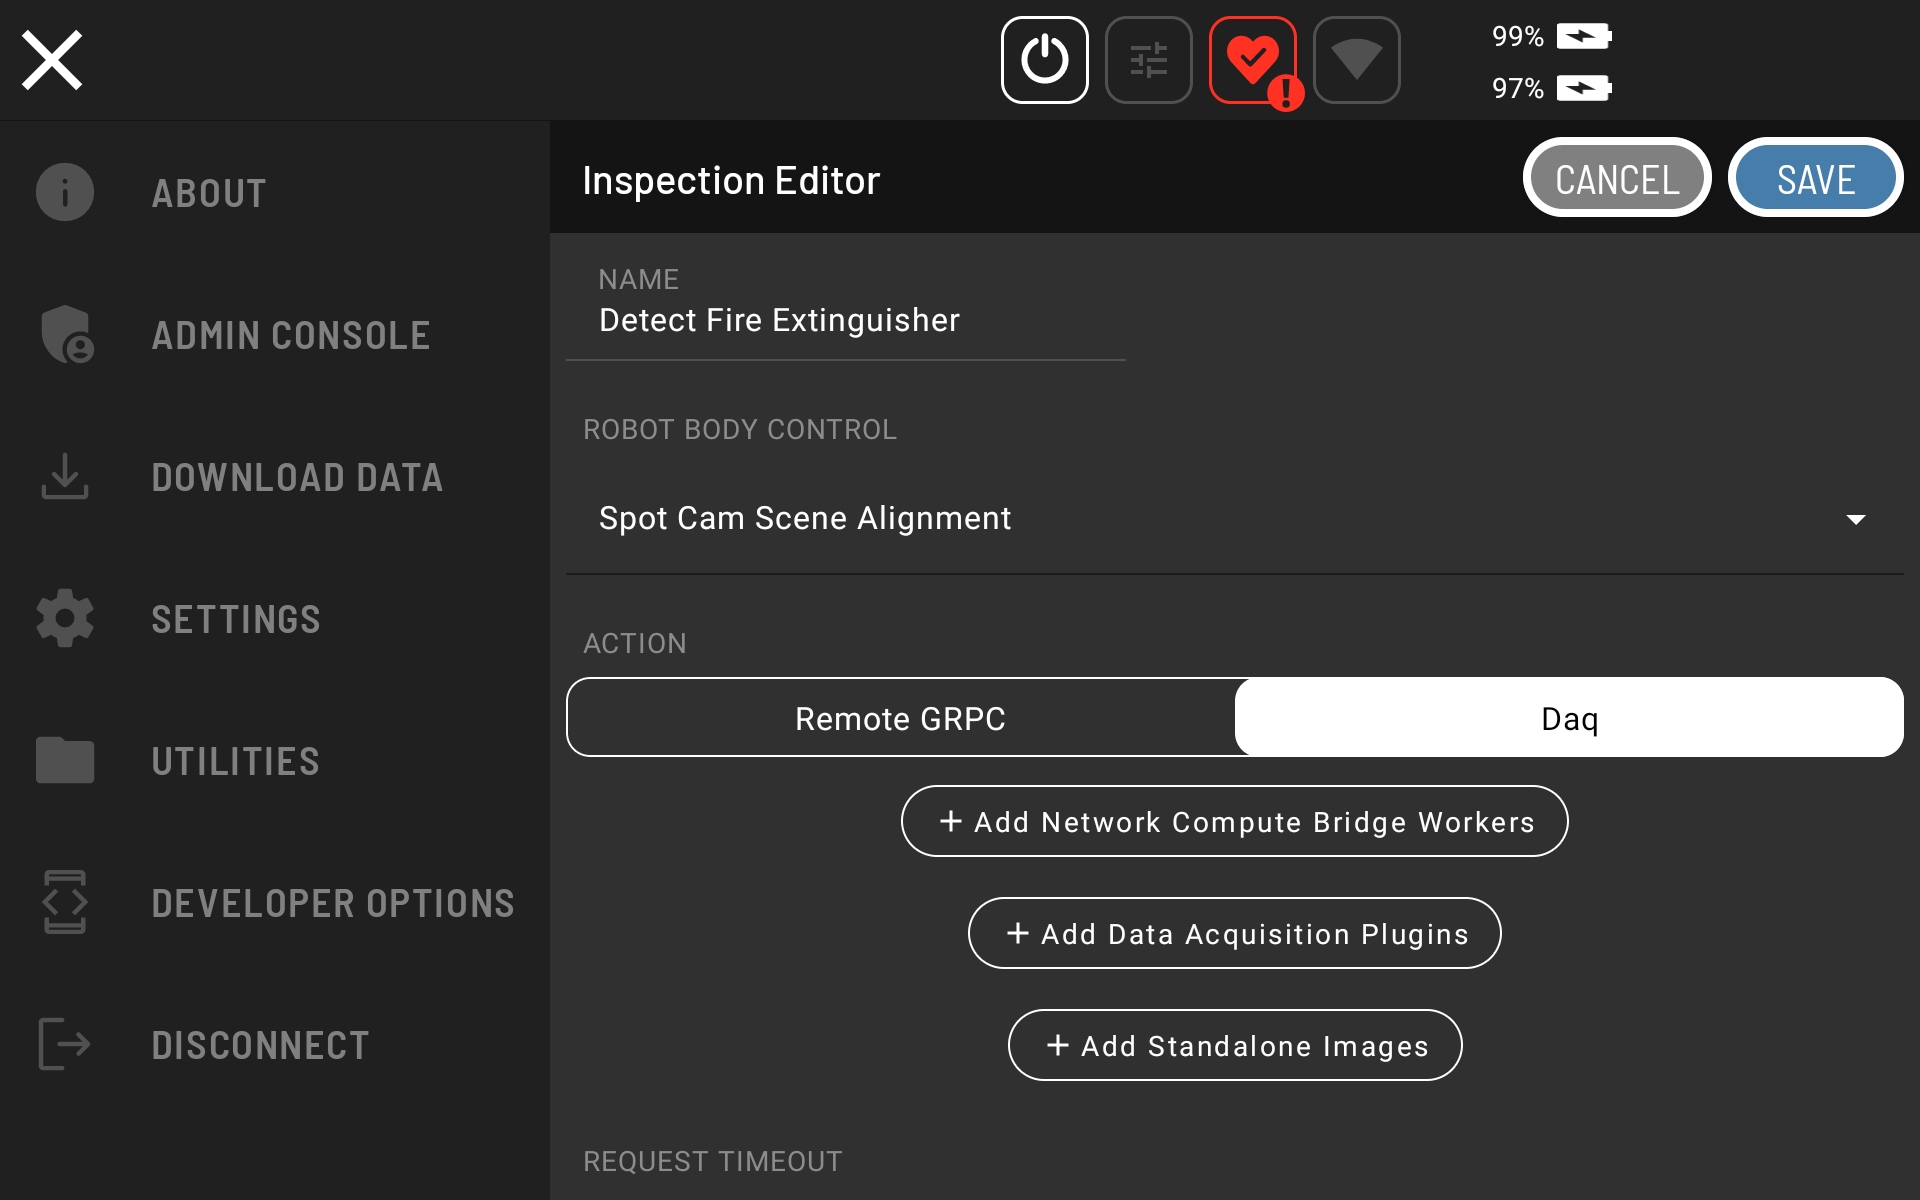This screenshot has height=1200, width=1920.
Task: Go to the Utilities menu item
Action: pyautogui.click(x=236, y=761)
